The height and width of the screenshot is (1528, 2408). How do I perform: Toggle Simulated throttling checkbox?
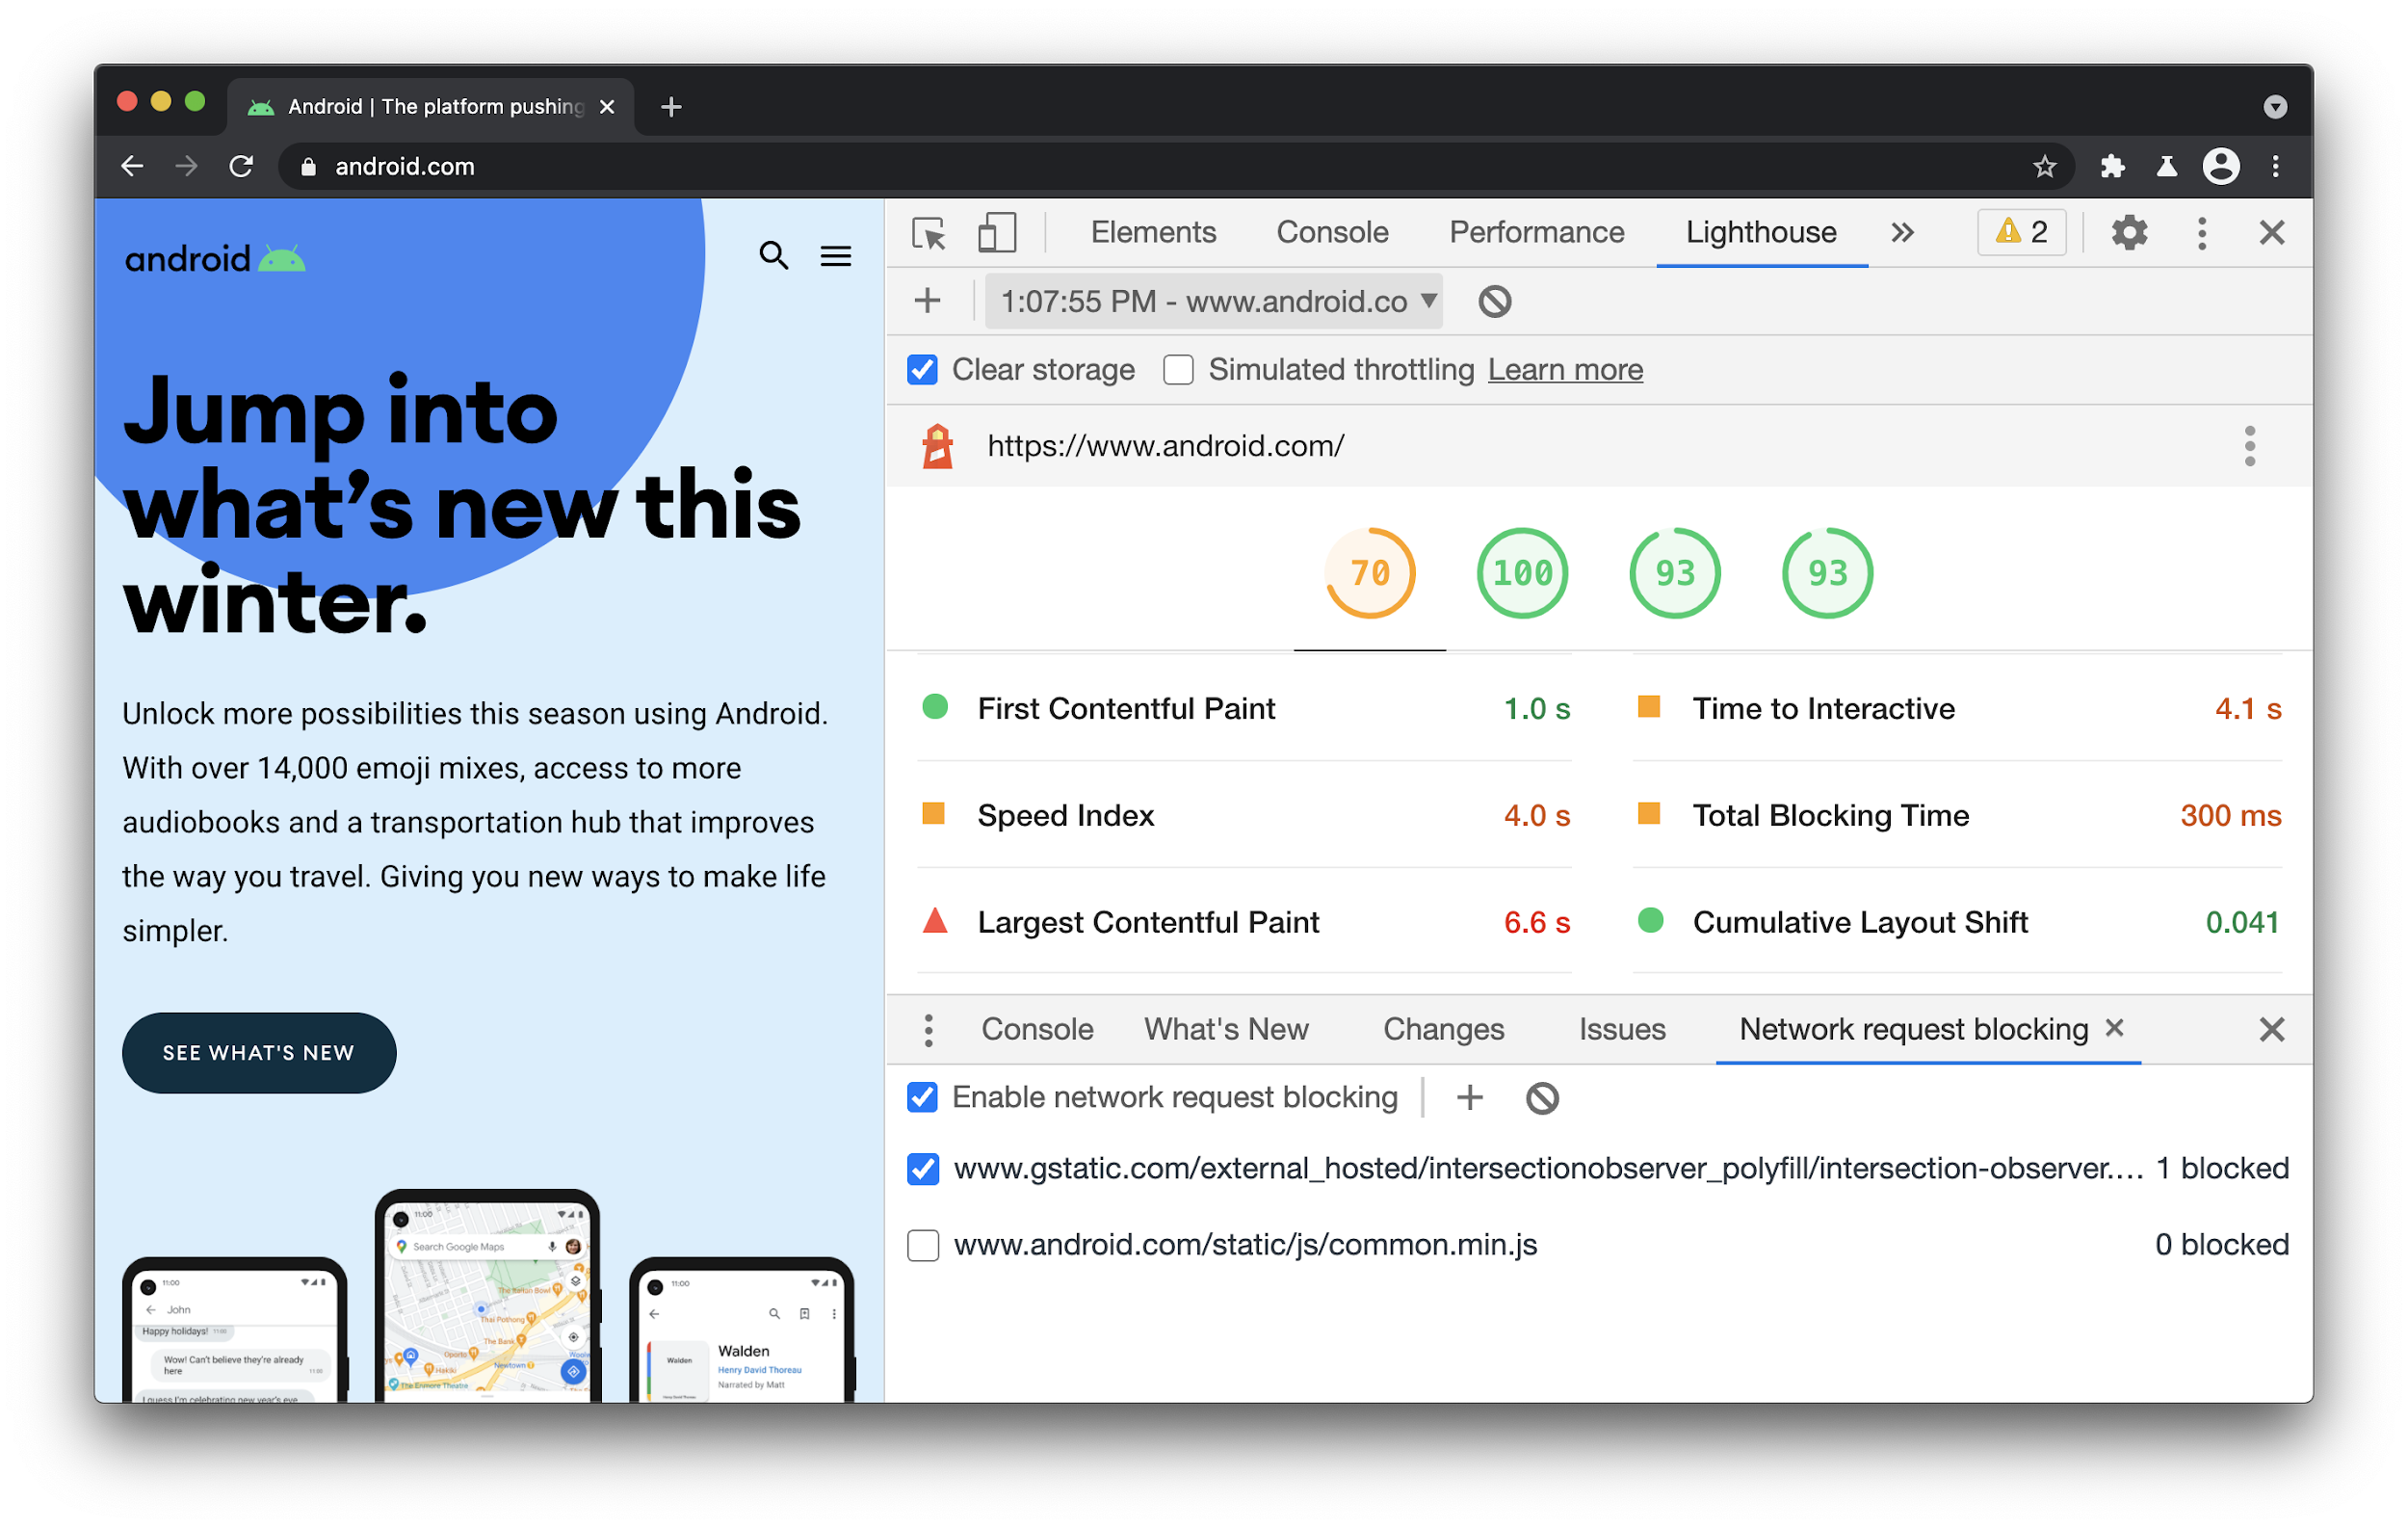pos(1178,371)
